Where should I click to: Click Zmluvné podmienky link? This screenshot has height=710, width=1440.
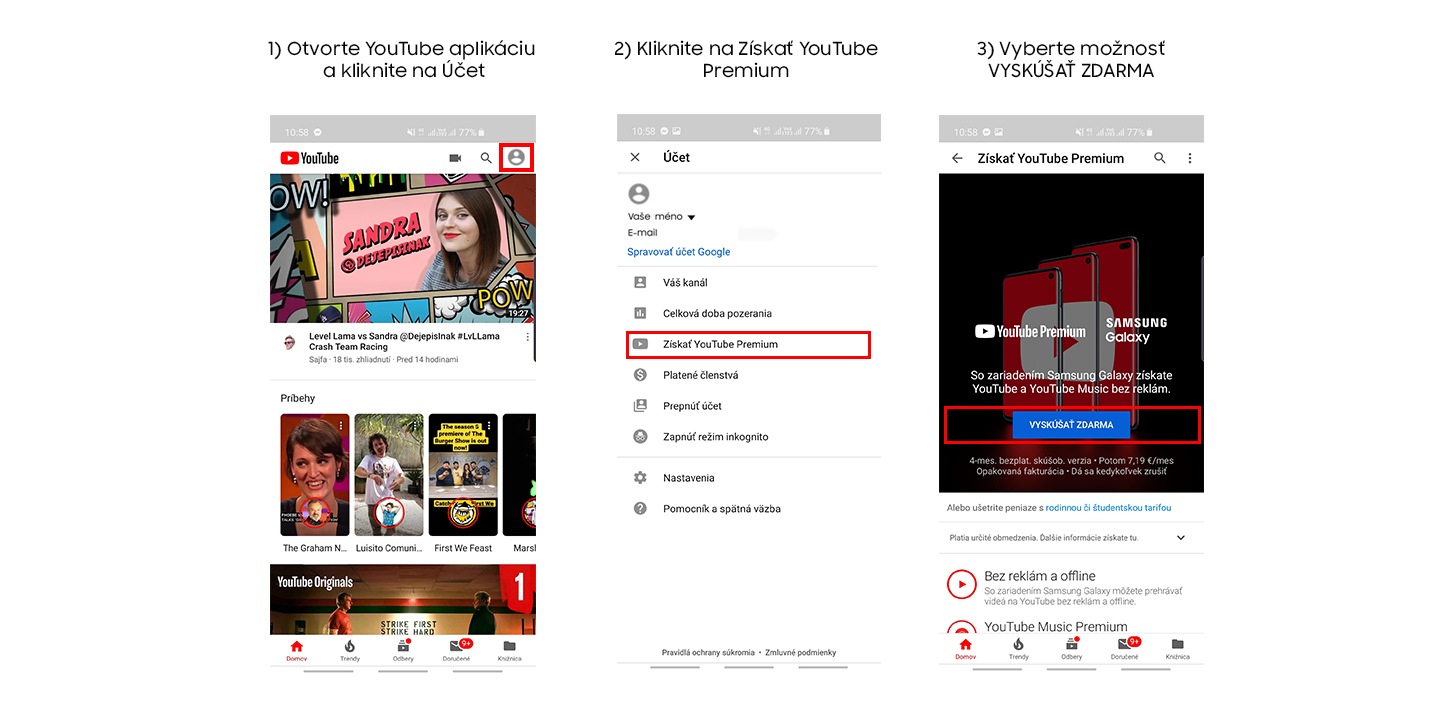[800, 653]
